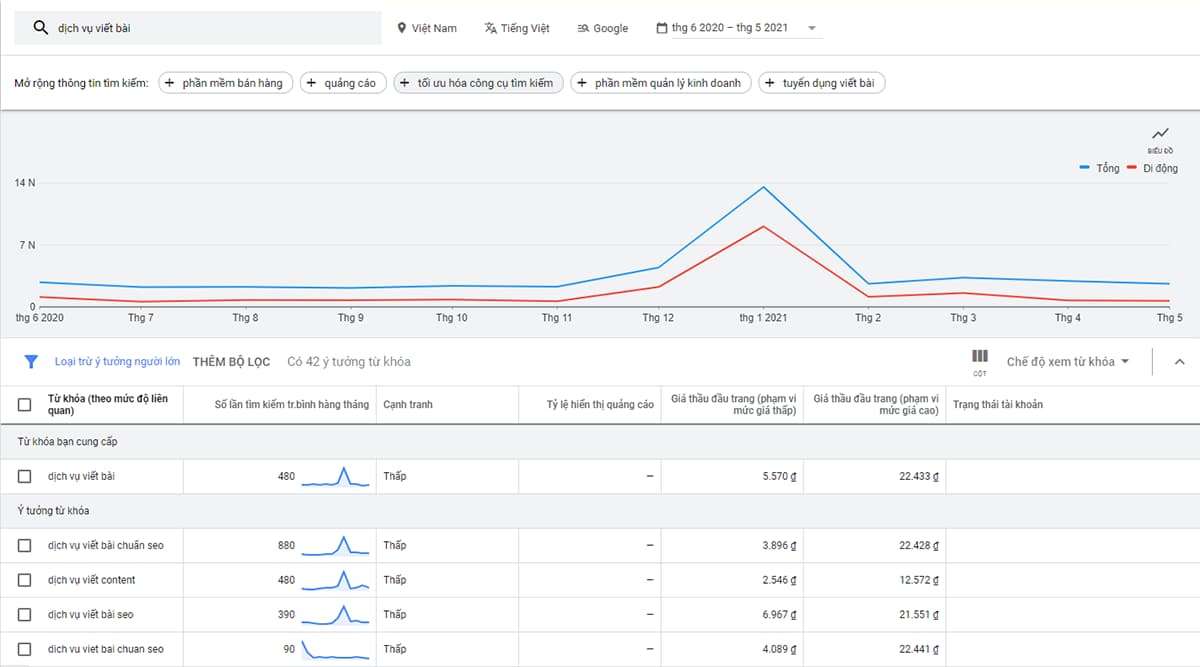This screenshot has width=1200, height=667.
Task: Sort by Số lần tìm kiếm tr.bình hàng tháng
Action: coord(292,404)
